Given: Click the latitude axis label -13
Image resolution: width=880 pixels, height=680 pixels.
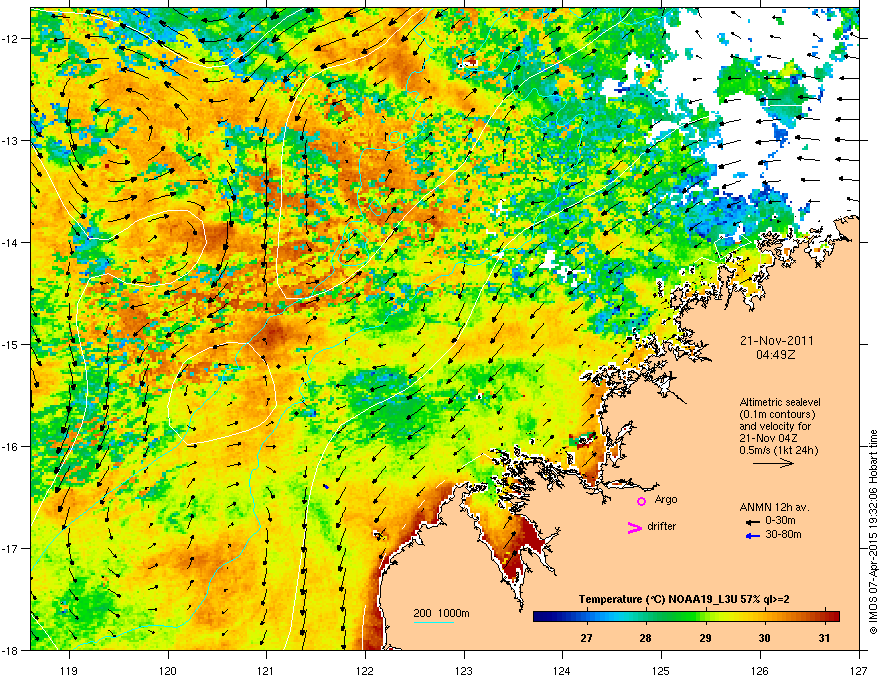Looking at the screenshot, I should (10, 140).
